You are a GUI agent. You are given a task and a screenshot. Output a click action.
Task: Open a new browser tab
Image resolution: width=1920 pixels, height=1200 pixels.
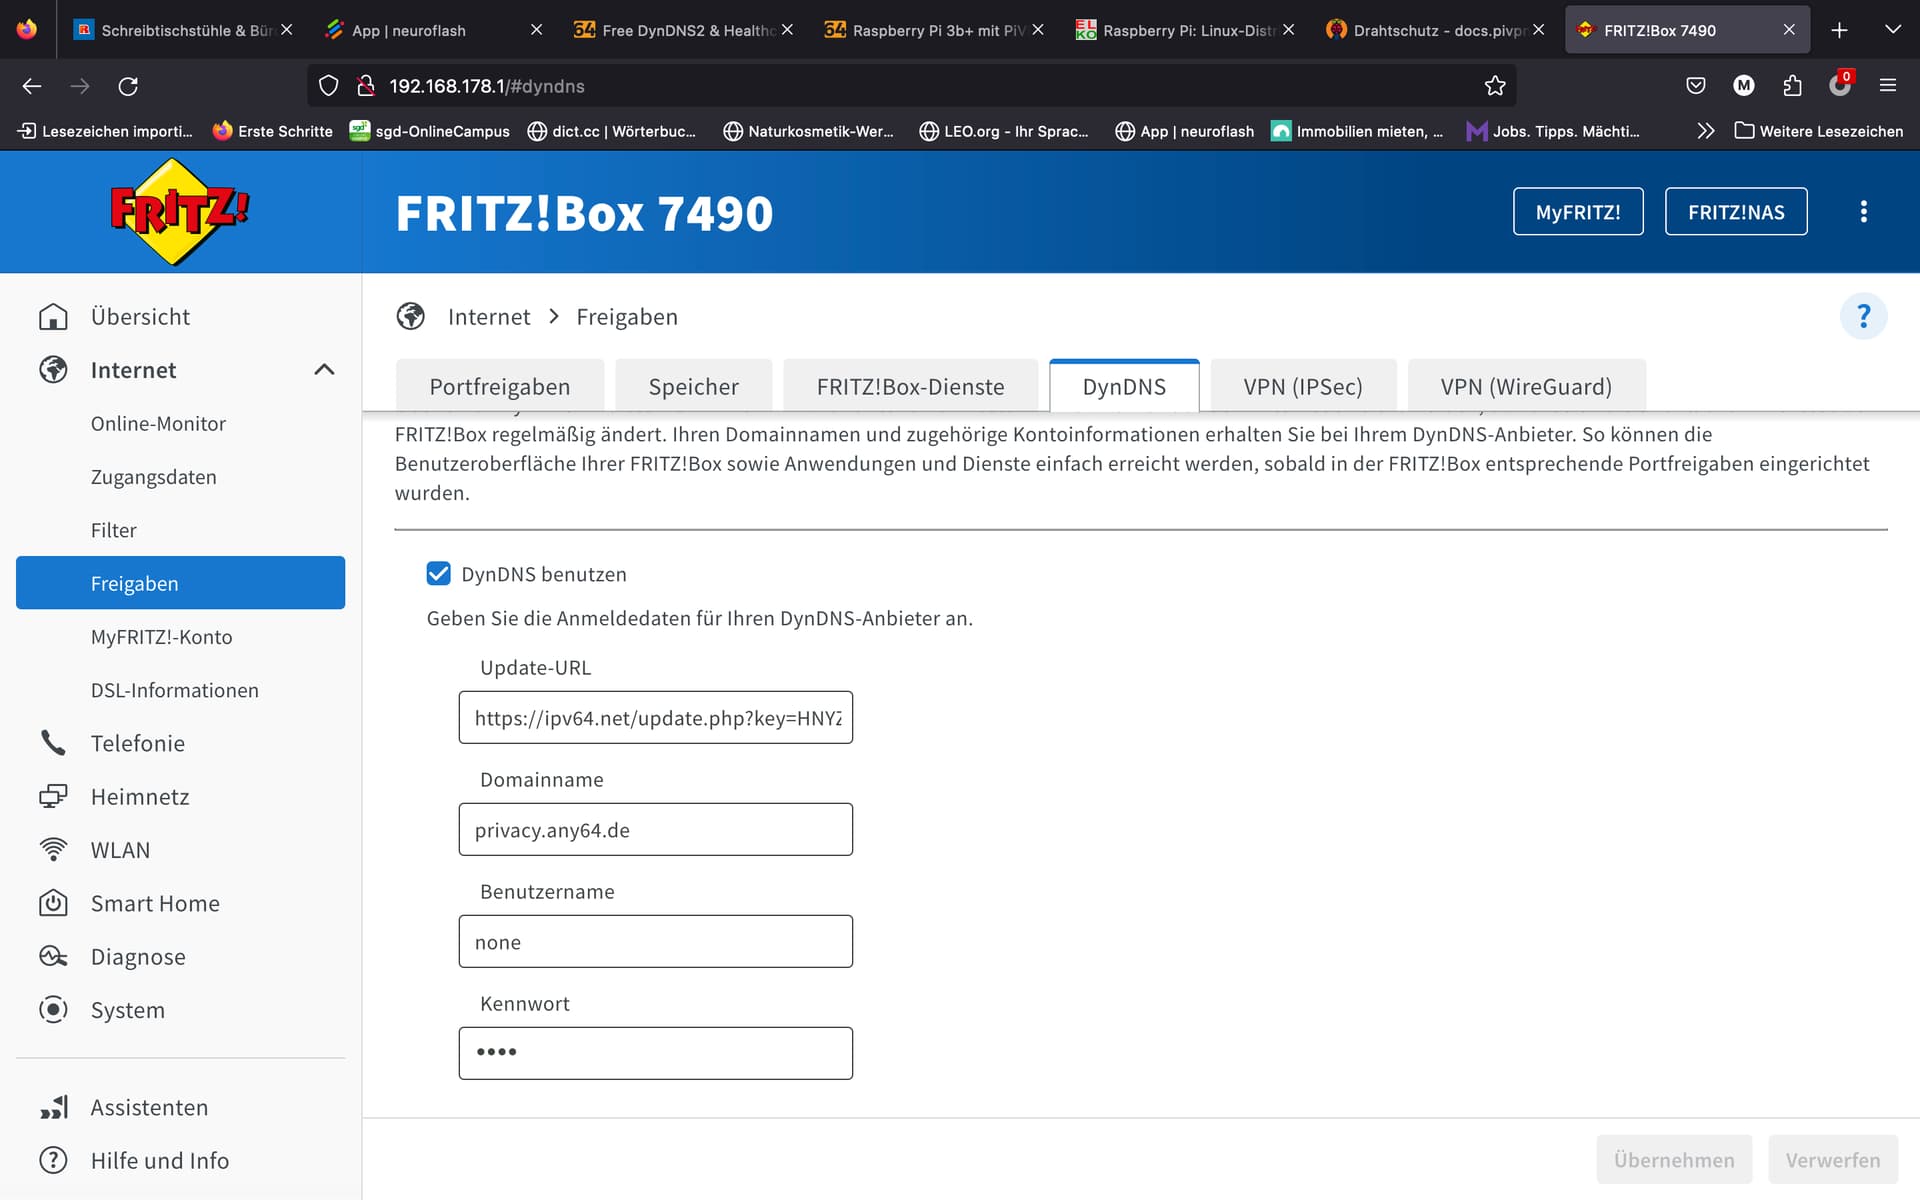click(x=1839, y=30)
